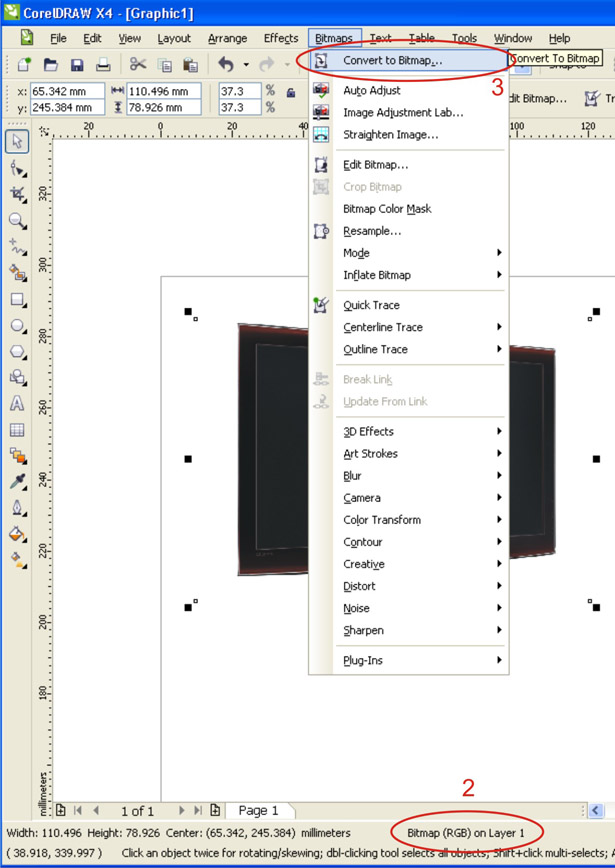This screenshot has width=615, height=868.
Task: Click the ruler origin icon at rulers' corner
Action: [x=43, y=131]
